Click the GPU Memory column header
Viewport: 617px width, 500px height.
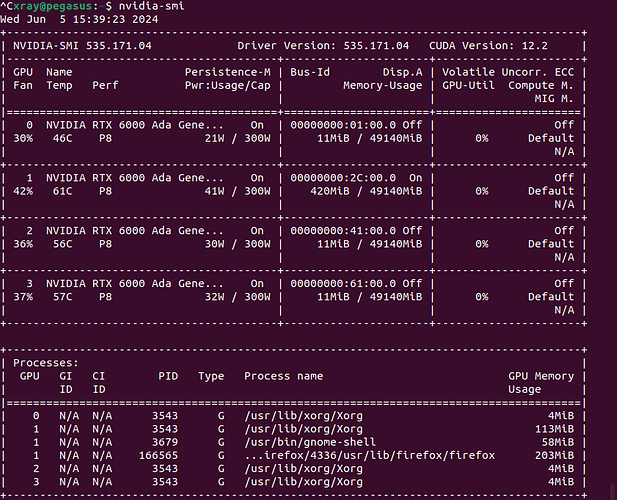(541, 376)
